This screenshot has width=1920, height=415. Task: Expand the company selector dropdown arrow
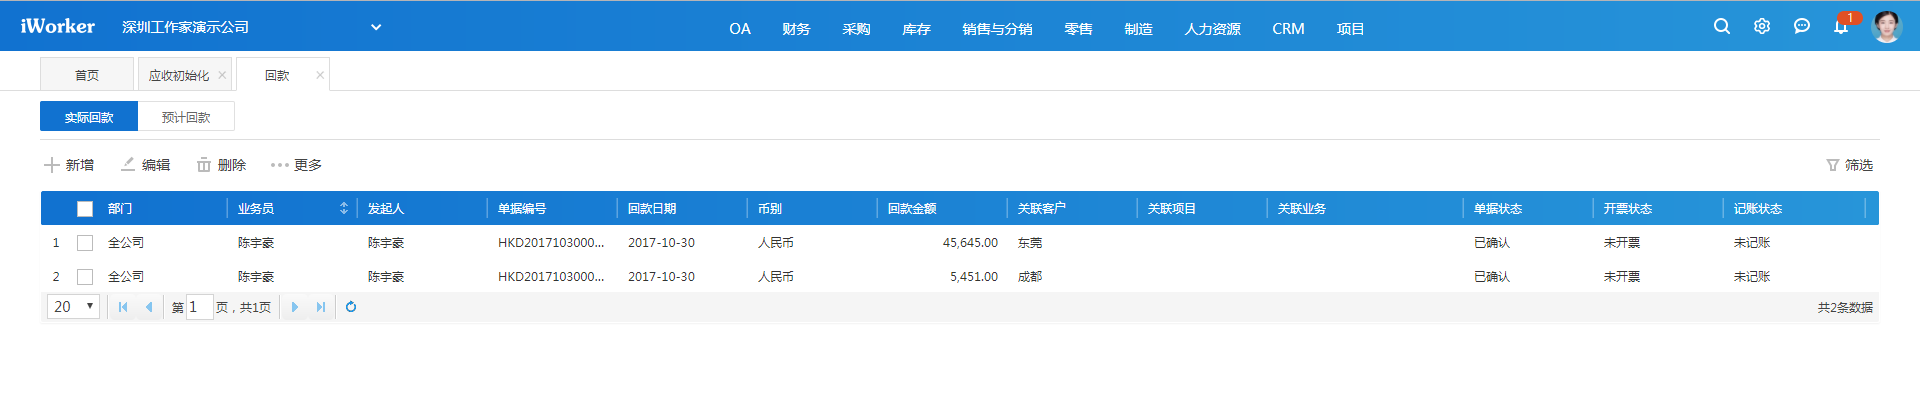coord(376,27)
